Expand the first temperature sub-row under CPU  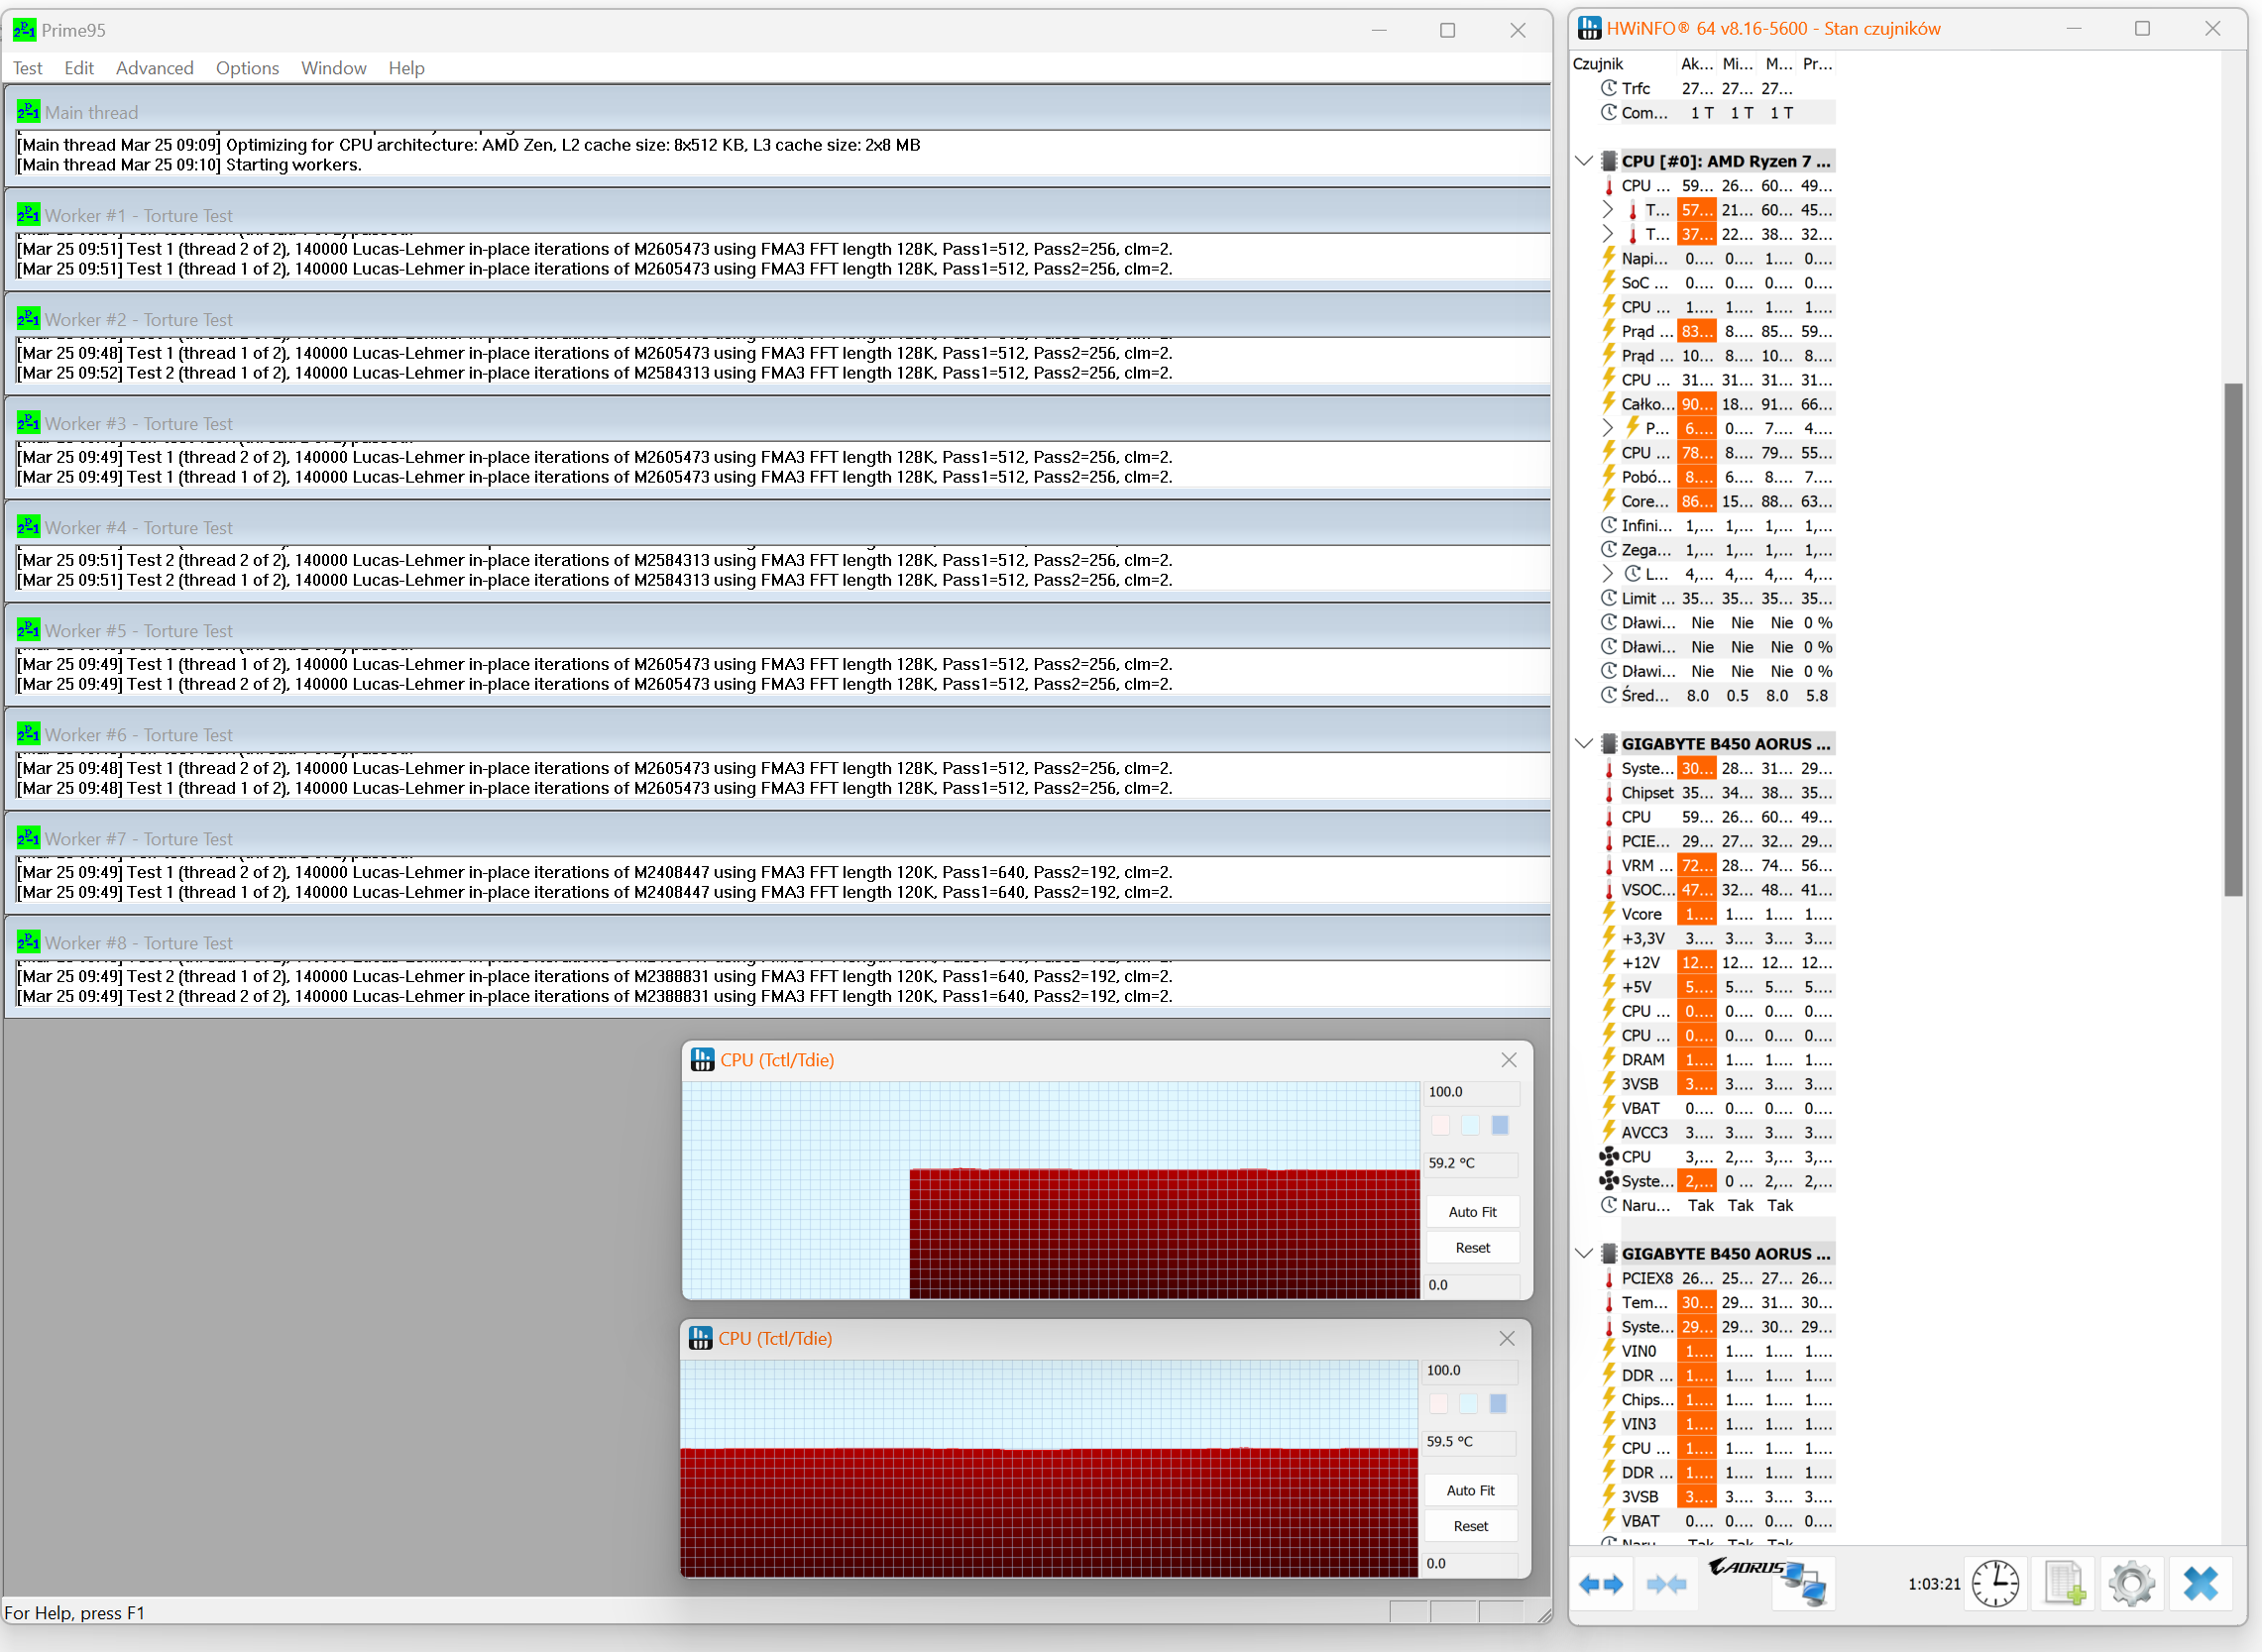click(x=1607, y=210)
